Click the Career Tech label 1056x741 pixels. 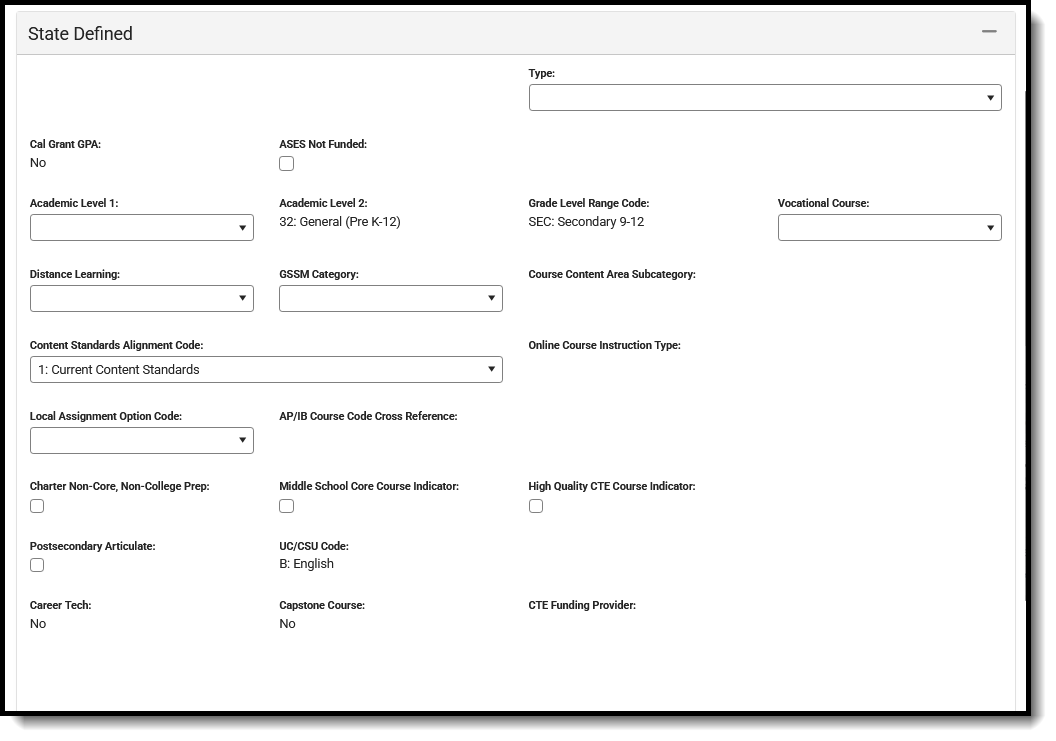point(61,605)
